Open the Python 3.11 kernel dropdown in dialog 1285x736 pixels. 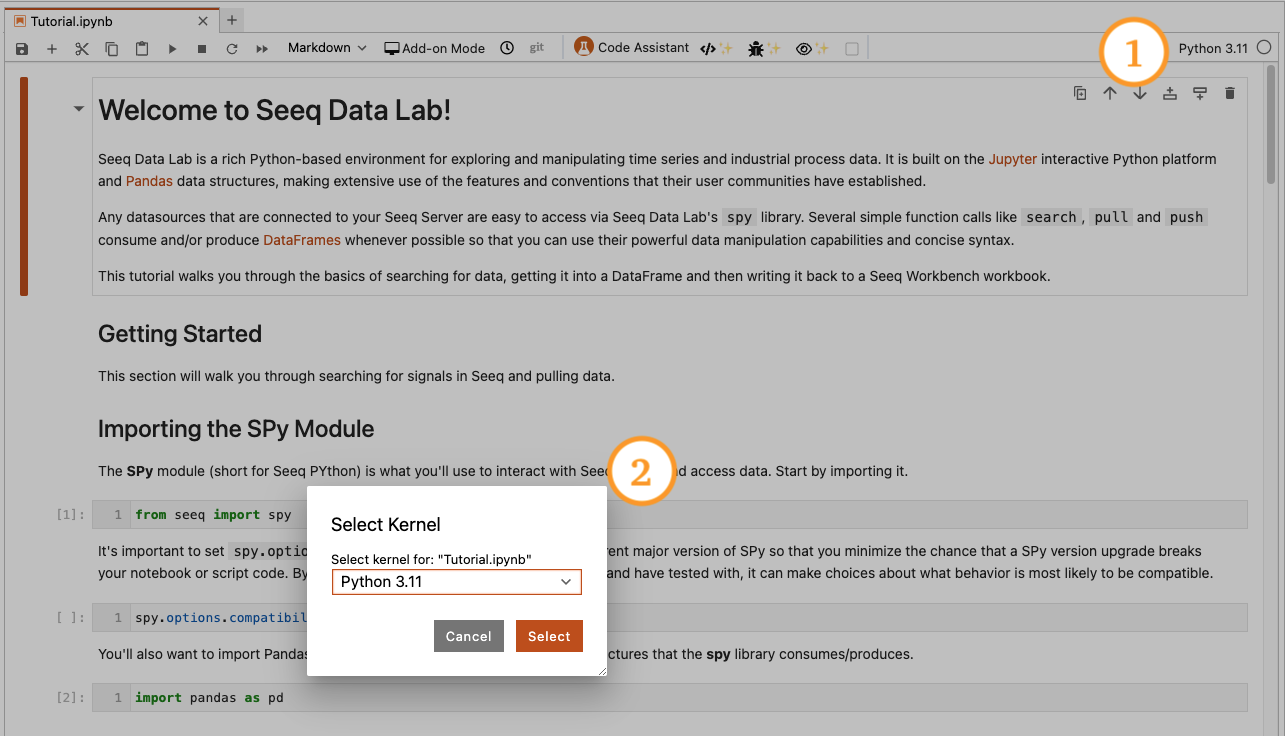tap(456, 582)
